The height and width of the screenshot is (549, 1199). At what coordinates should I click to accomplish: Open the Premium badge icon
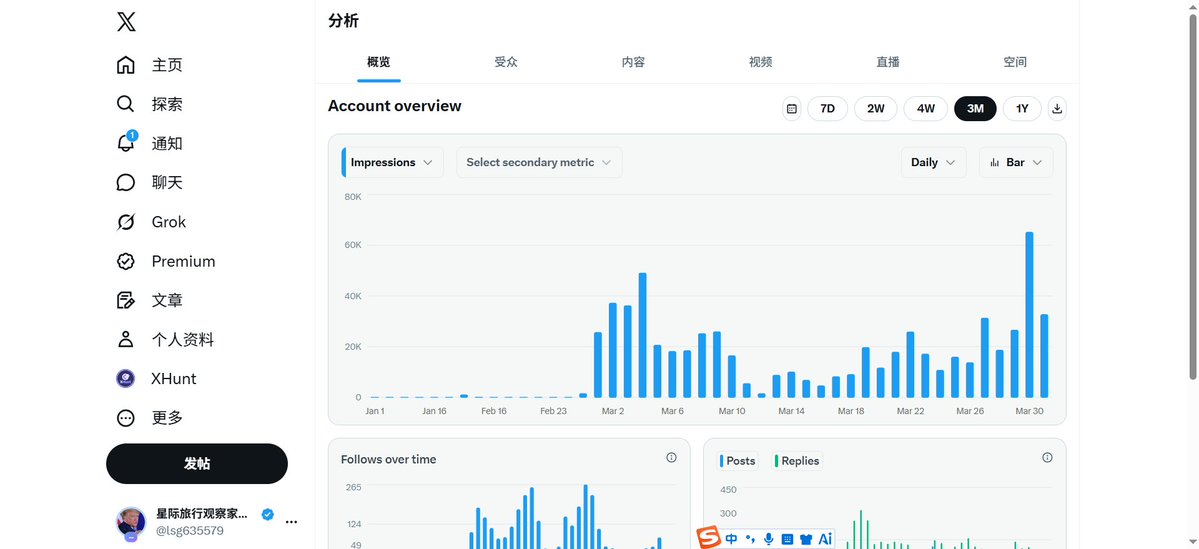click(x=125, y=262)
